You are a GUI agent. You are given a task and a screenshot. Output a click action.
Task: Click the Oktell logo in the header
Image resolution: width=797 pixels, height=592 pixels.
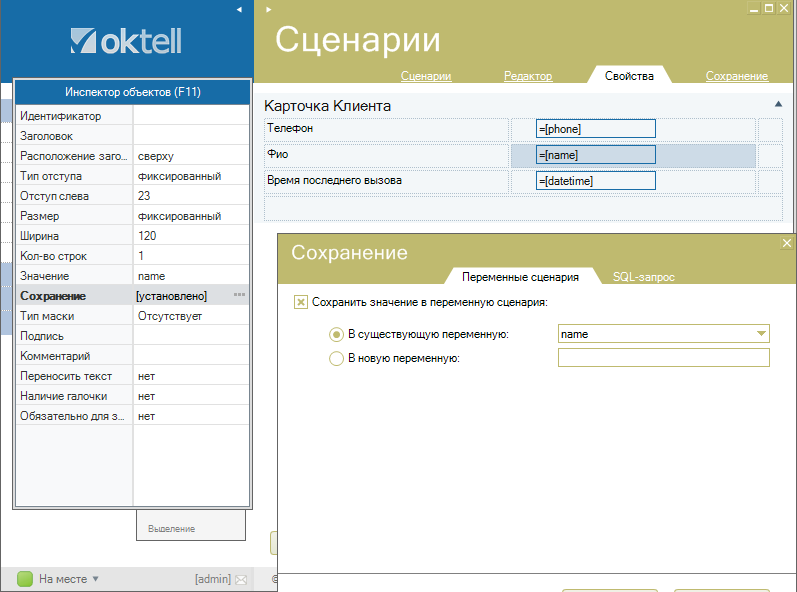coord(125,40)
